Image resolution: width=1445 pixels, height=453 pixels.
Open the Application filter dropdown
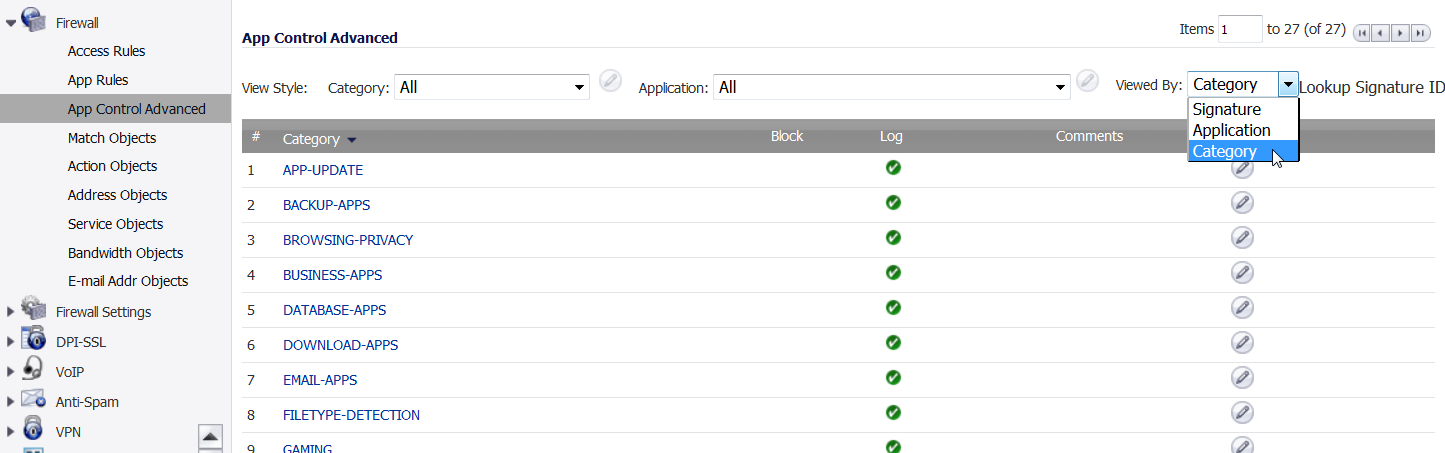coord(892,87)
